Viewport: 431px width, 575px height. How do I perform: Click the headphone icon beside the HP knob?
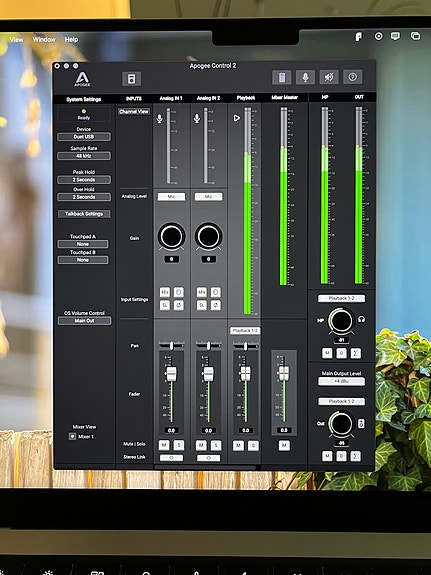361,319
